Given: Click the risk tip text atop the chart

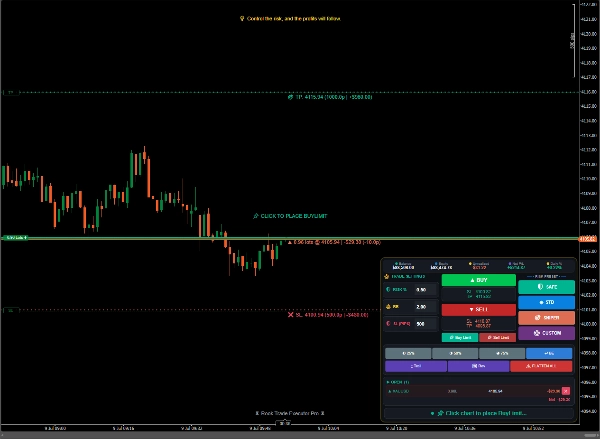Looking at the screenshot, I should coord(293,18).
